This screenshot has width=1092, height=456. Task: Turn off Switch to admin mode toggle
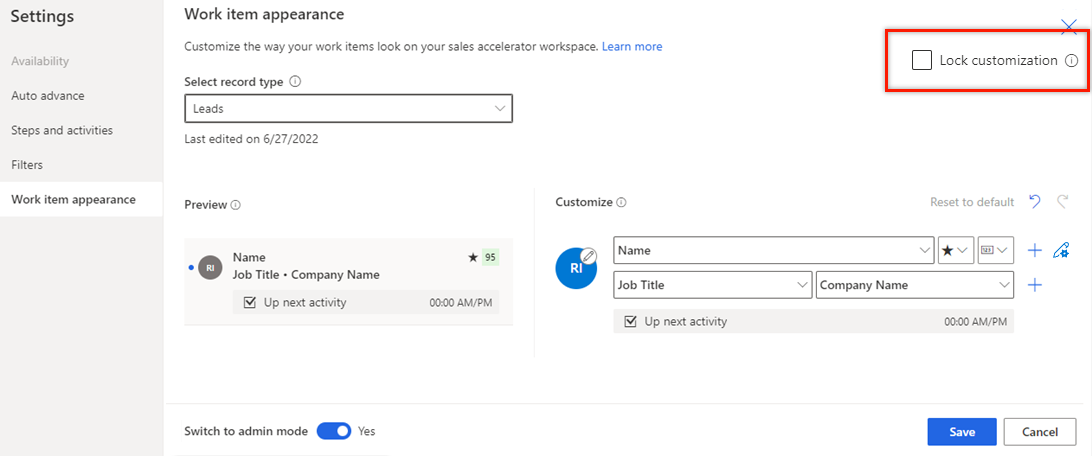tap(334, 431)
